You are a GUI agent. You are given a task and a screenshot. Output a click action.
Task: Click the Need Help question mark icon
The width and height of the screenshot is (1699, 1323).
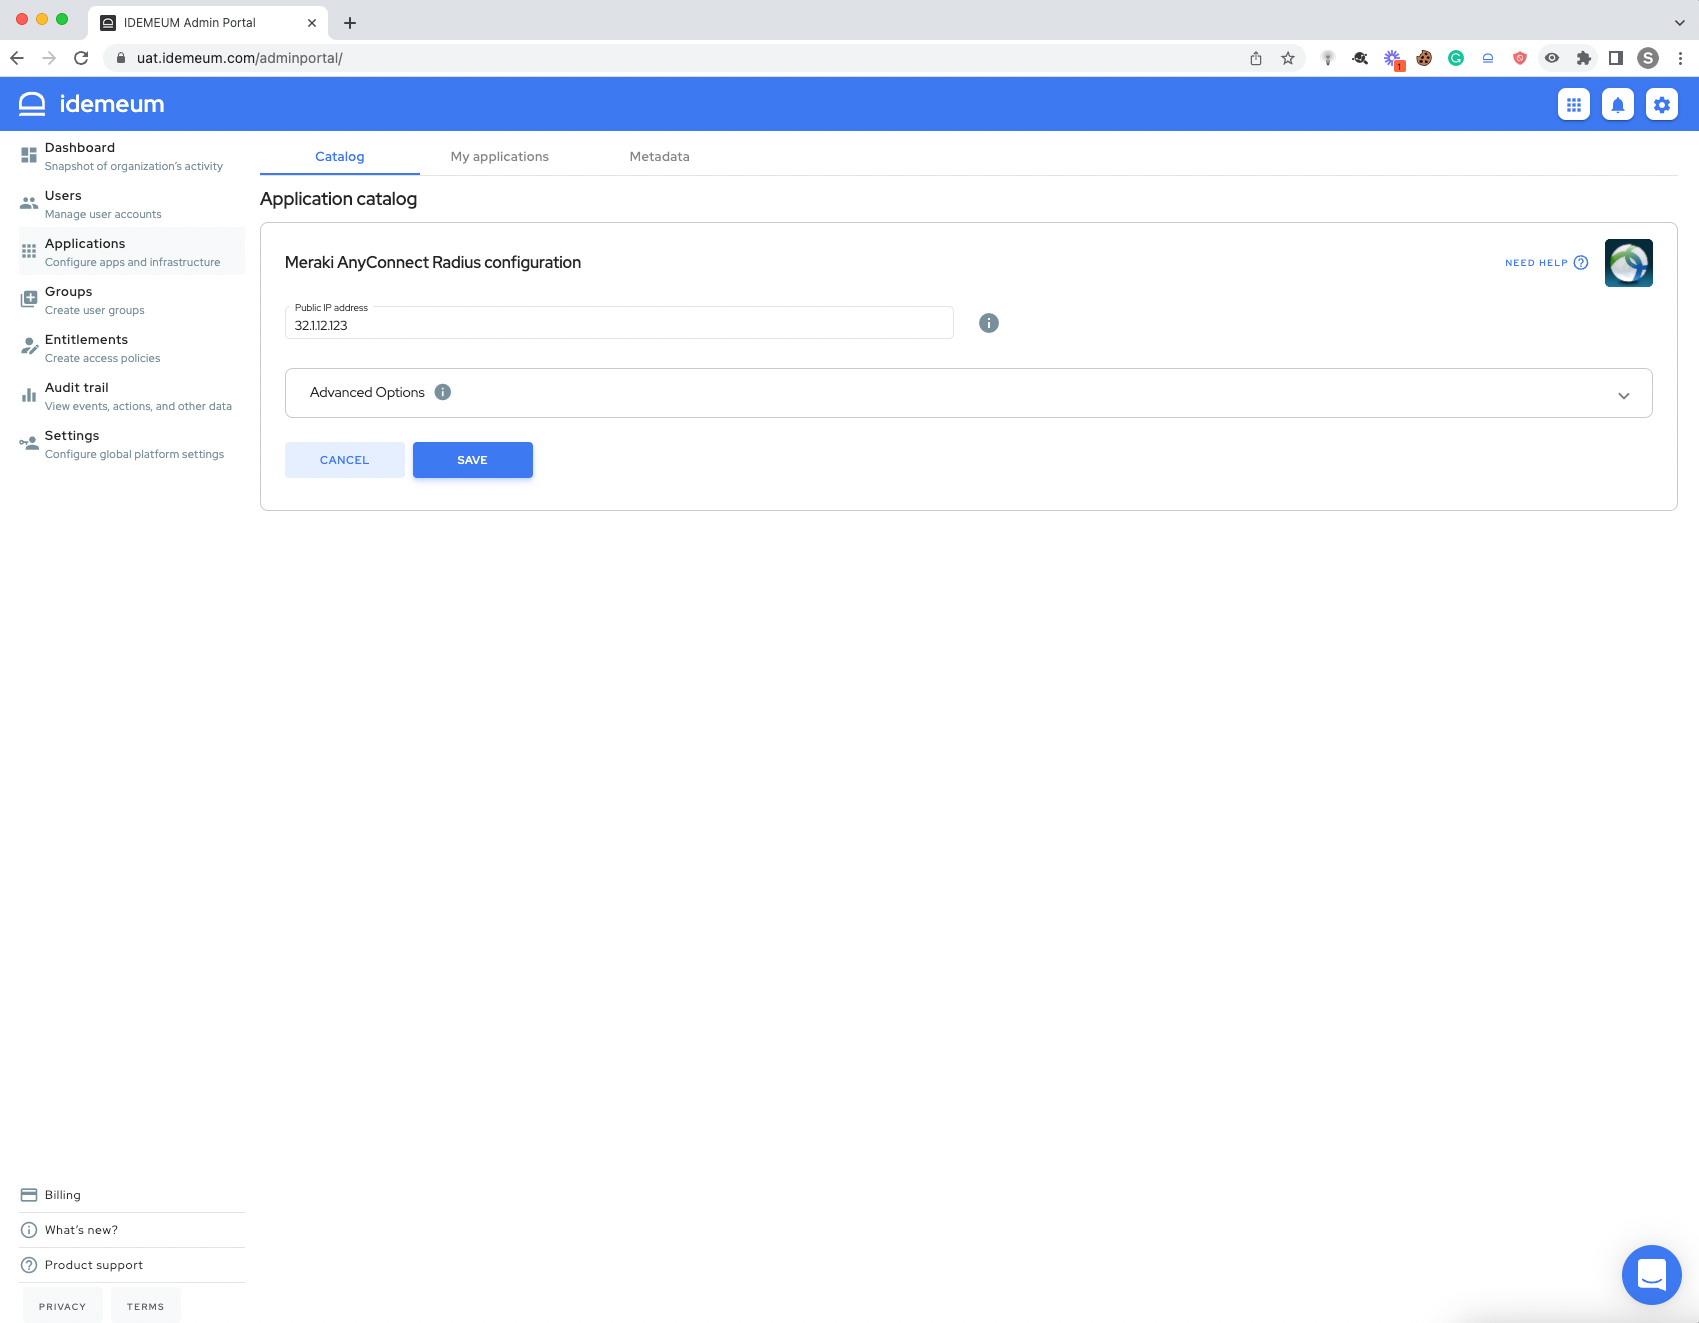pyautogui.click(x=1581, y=263)
